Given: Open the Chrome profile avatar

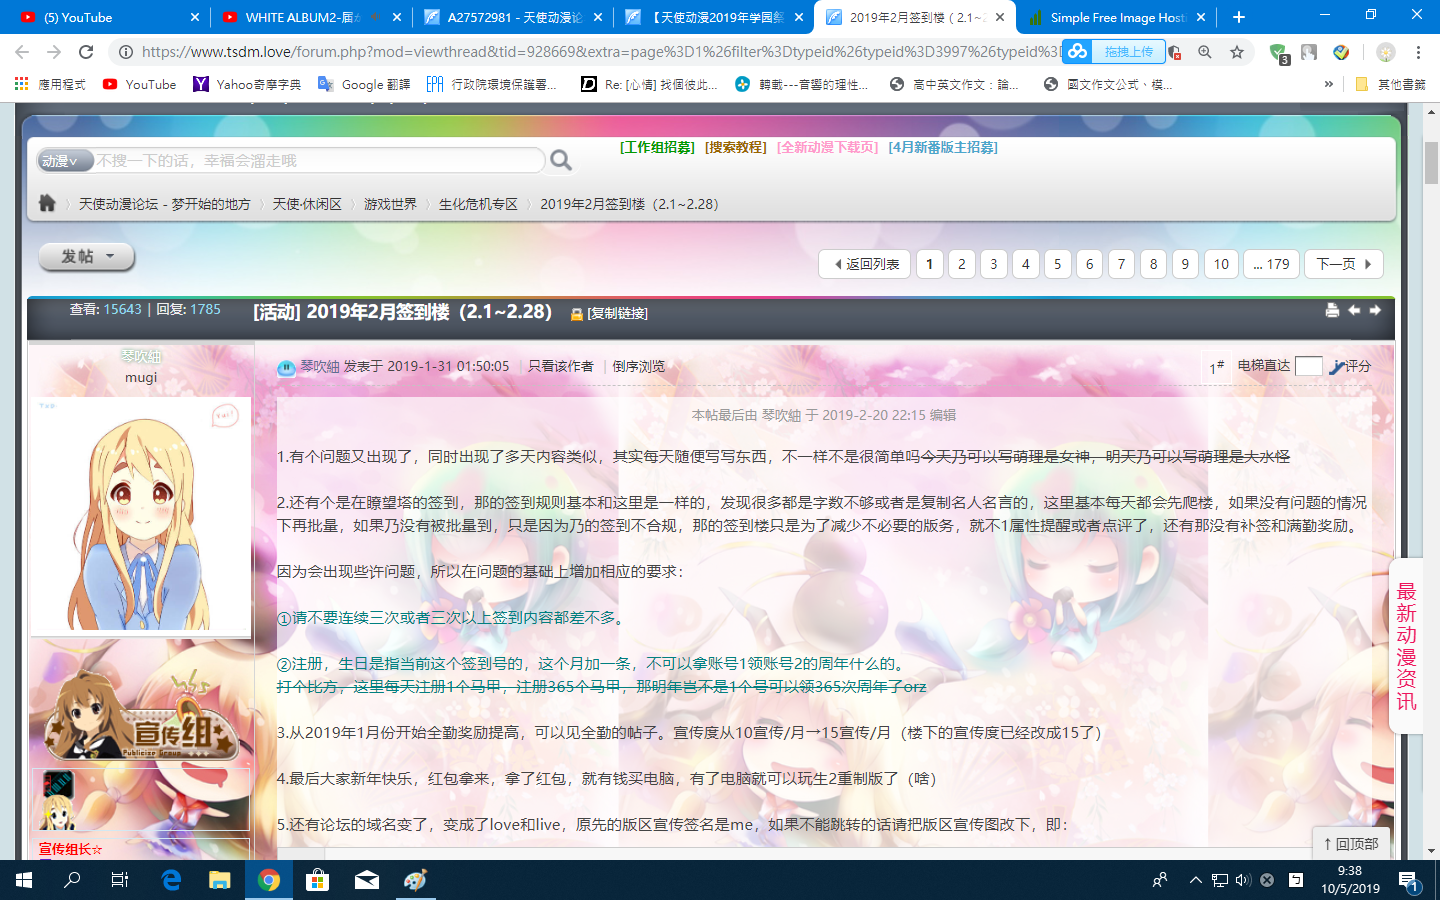Looking at the screenshot, I should (x=1385, y=52).
